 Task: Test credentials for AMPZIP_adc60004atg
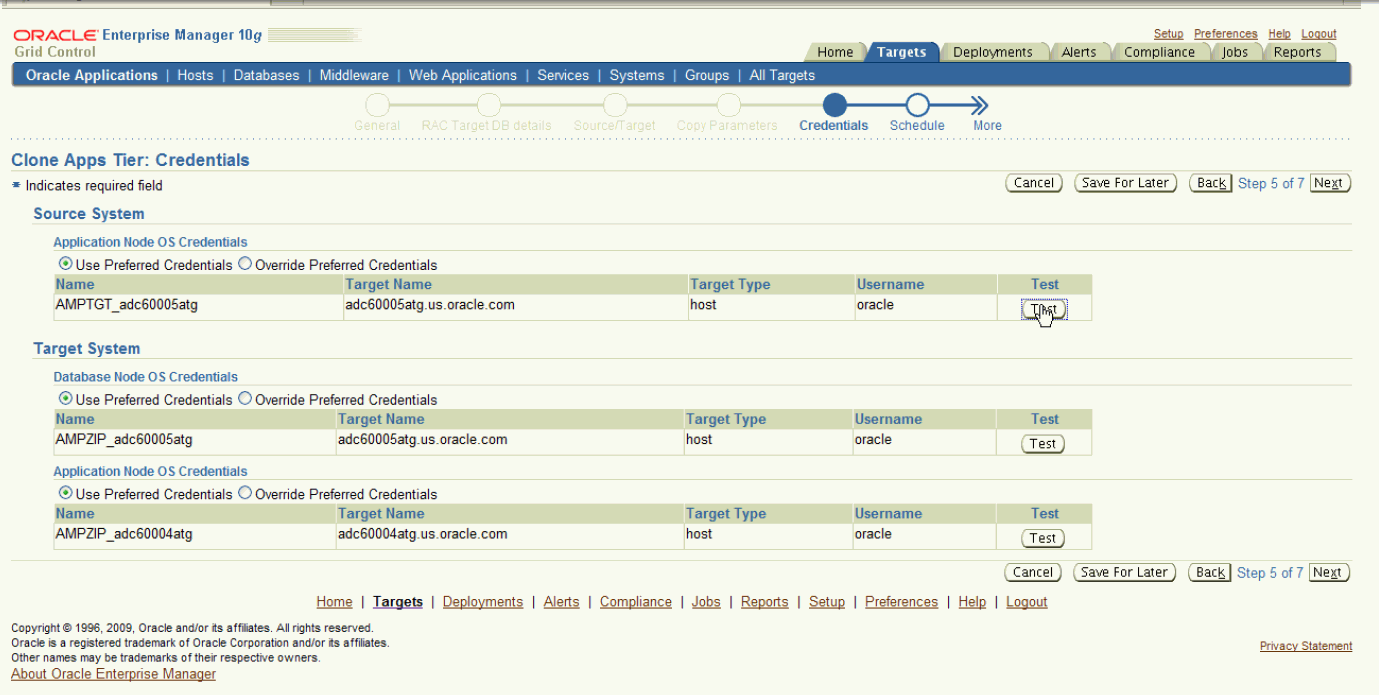[x=1043, y=538]
